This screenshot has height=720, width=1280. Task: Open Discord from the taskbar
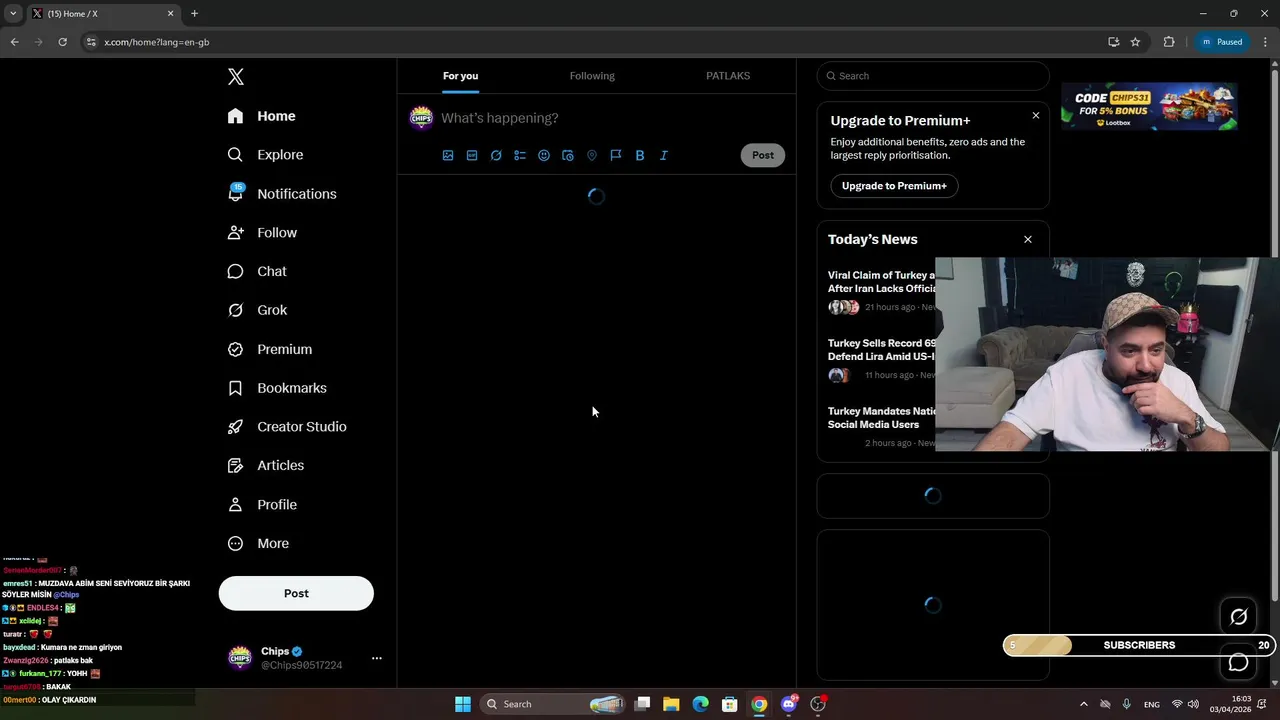[789, 704]
